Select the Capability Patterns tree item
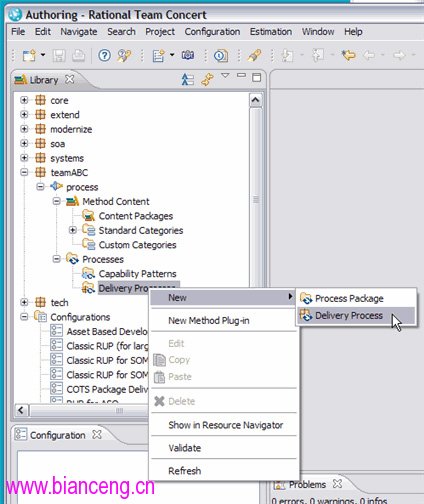 click(x=137, y=274)
